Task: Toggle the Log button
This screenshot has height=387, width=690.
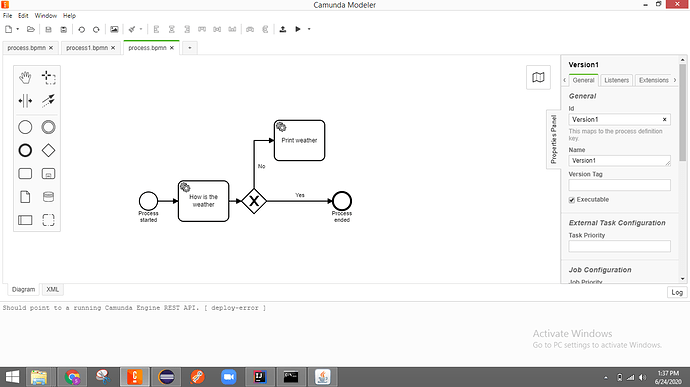Action: [677, 292]
